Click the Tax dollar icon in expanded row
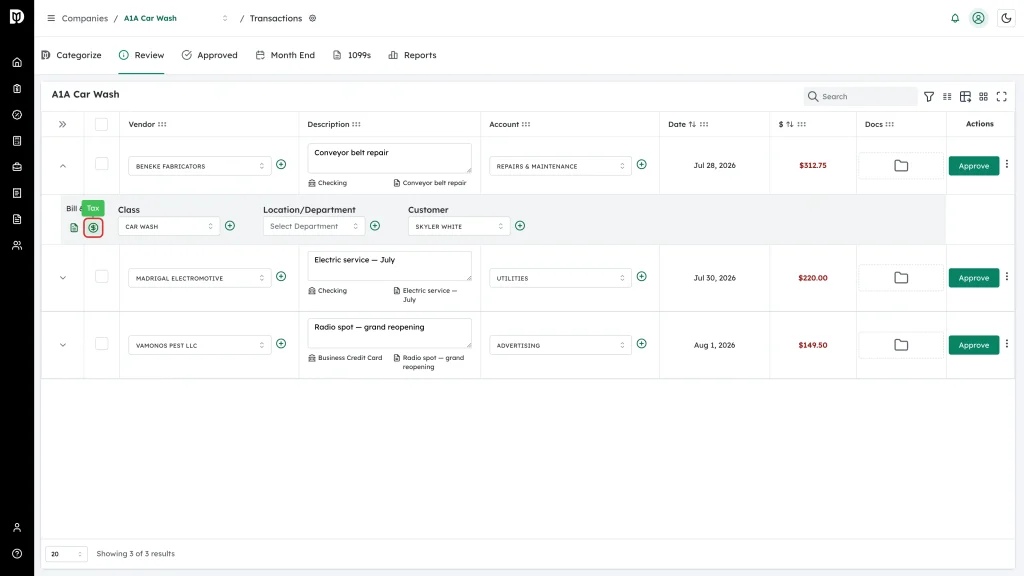The height and width of the screenshot is (576, 1024). (93, 227)
